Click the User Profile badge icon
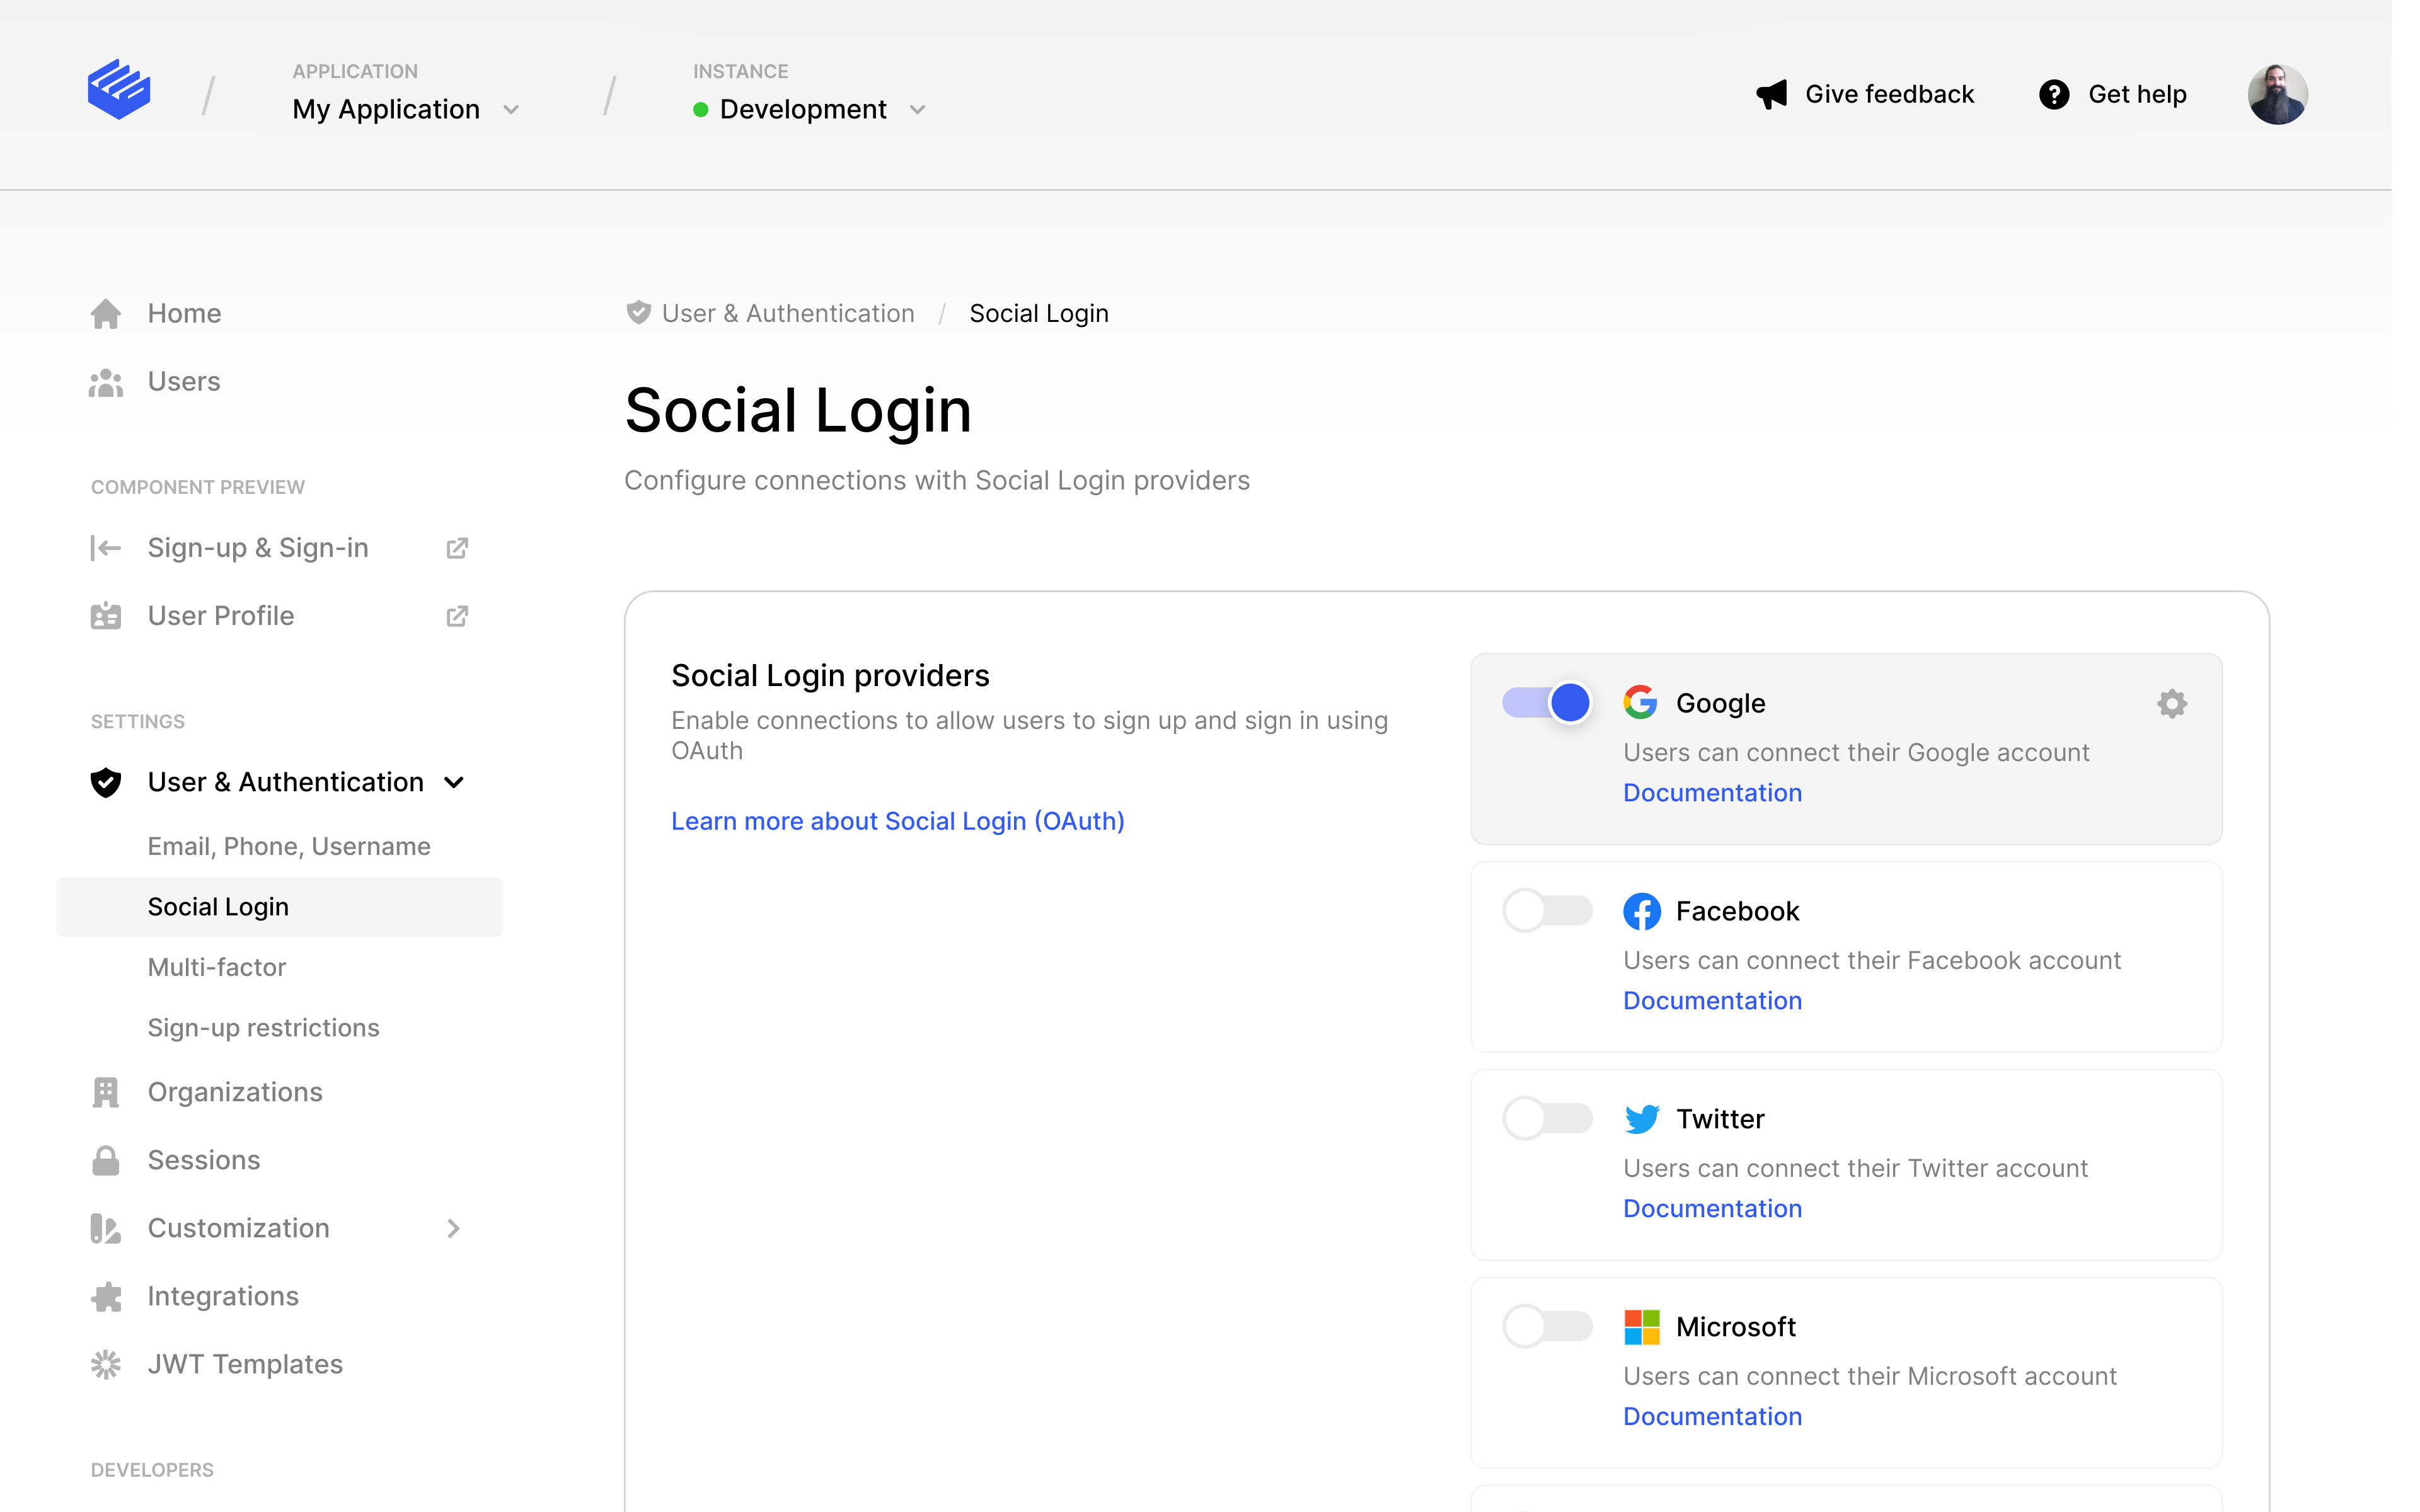This screenshot has height=1512, width=2420. [106, 616]
